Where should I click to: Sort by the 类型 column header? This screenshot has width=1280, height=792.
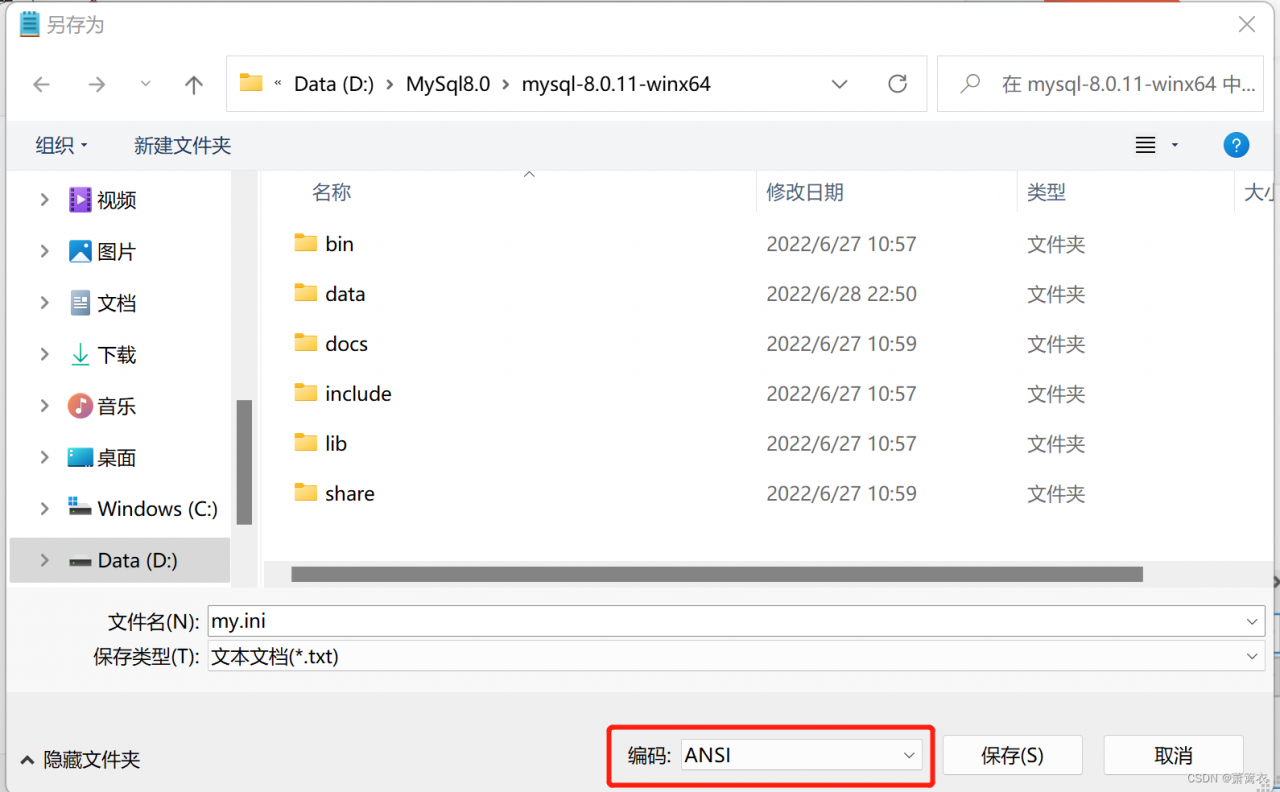click(x=1047, y=192)
